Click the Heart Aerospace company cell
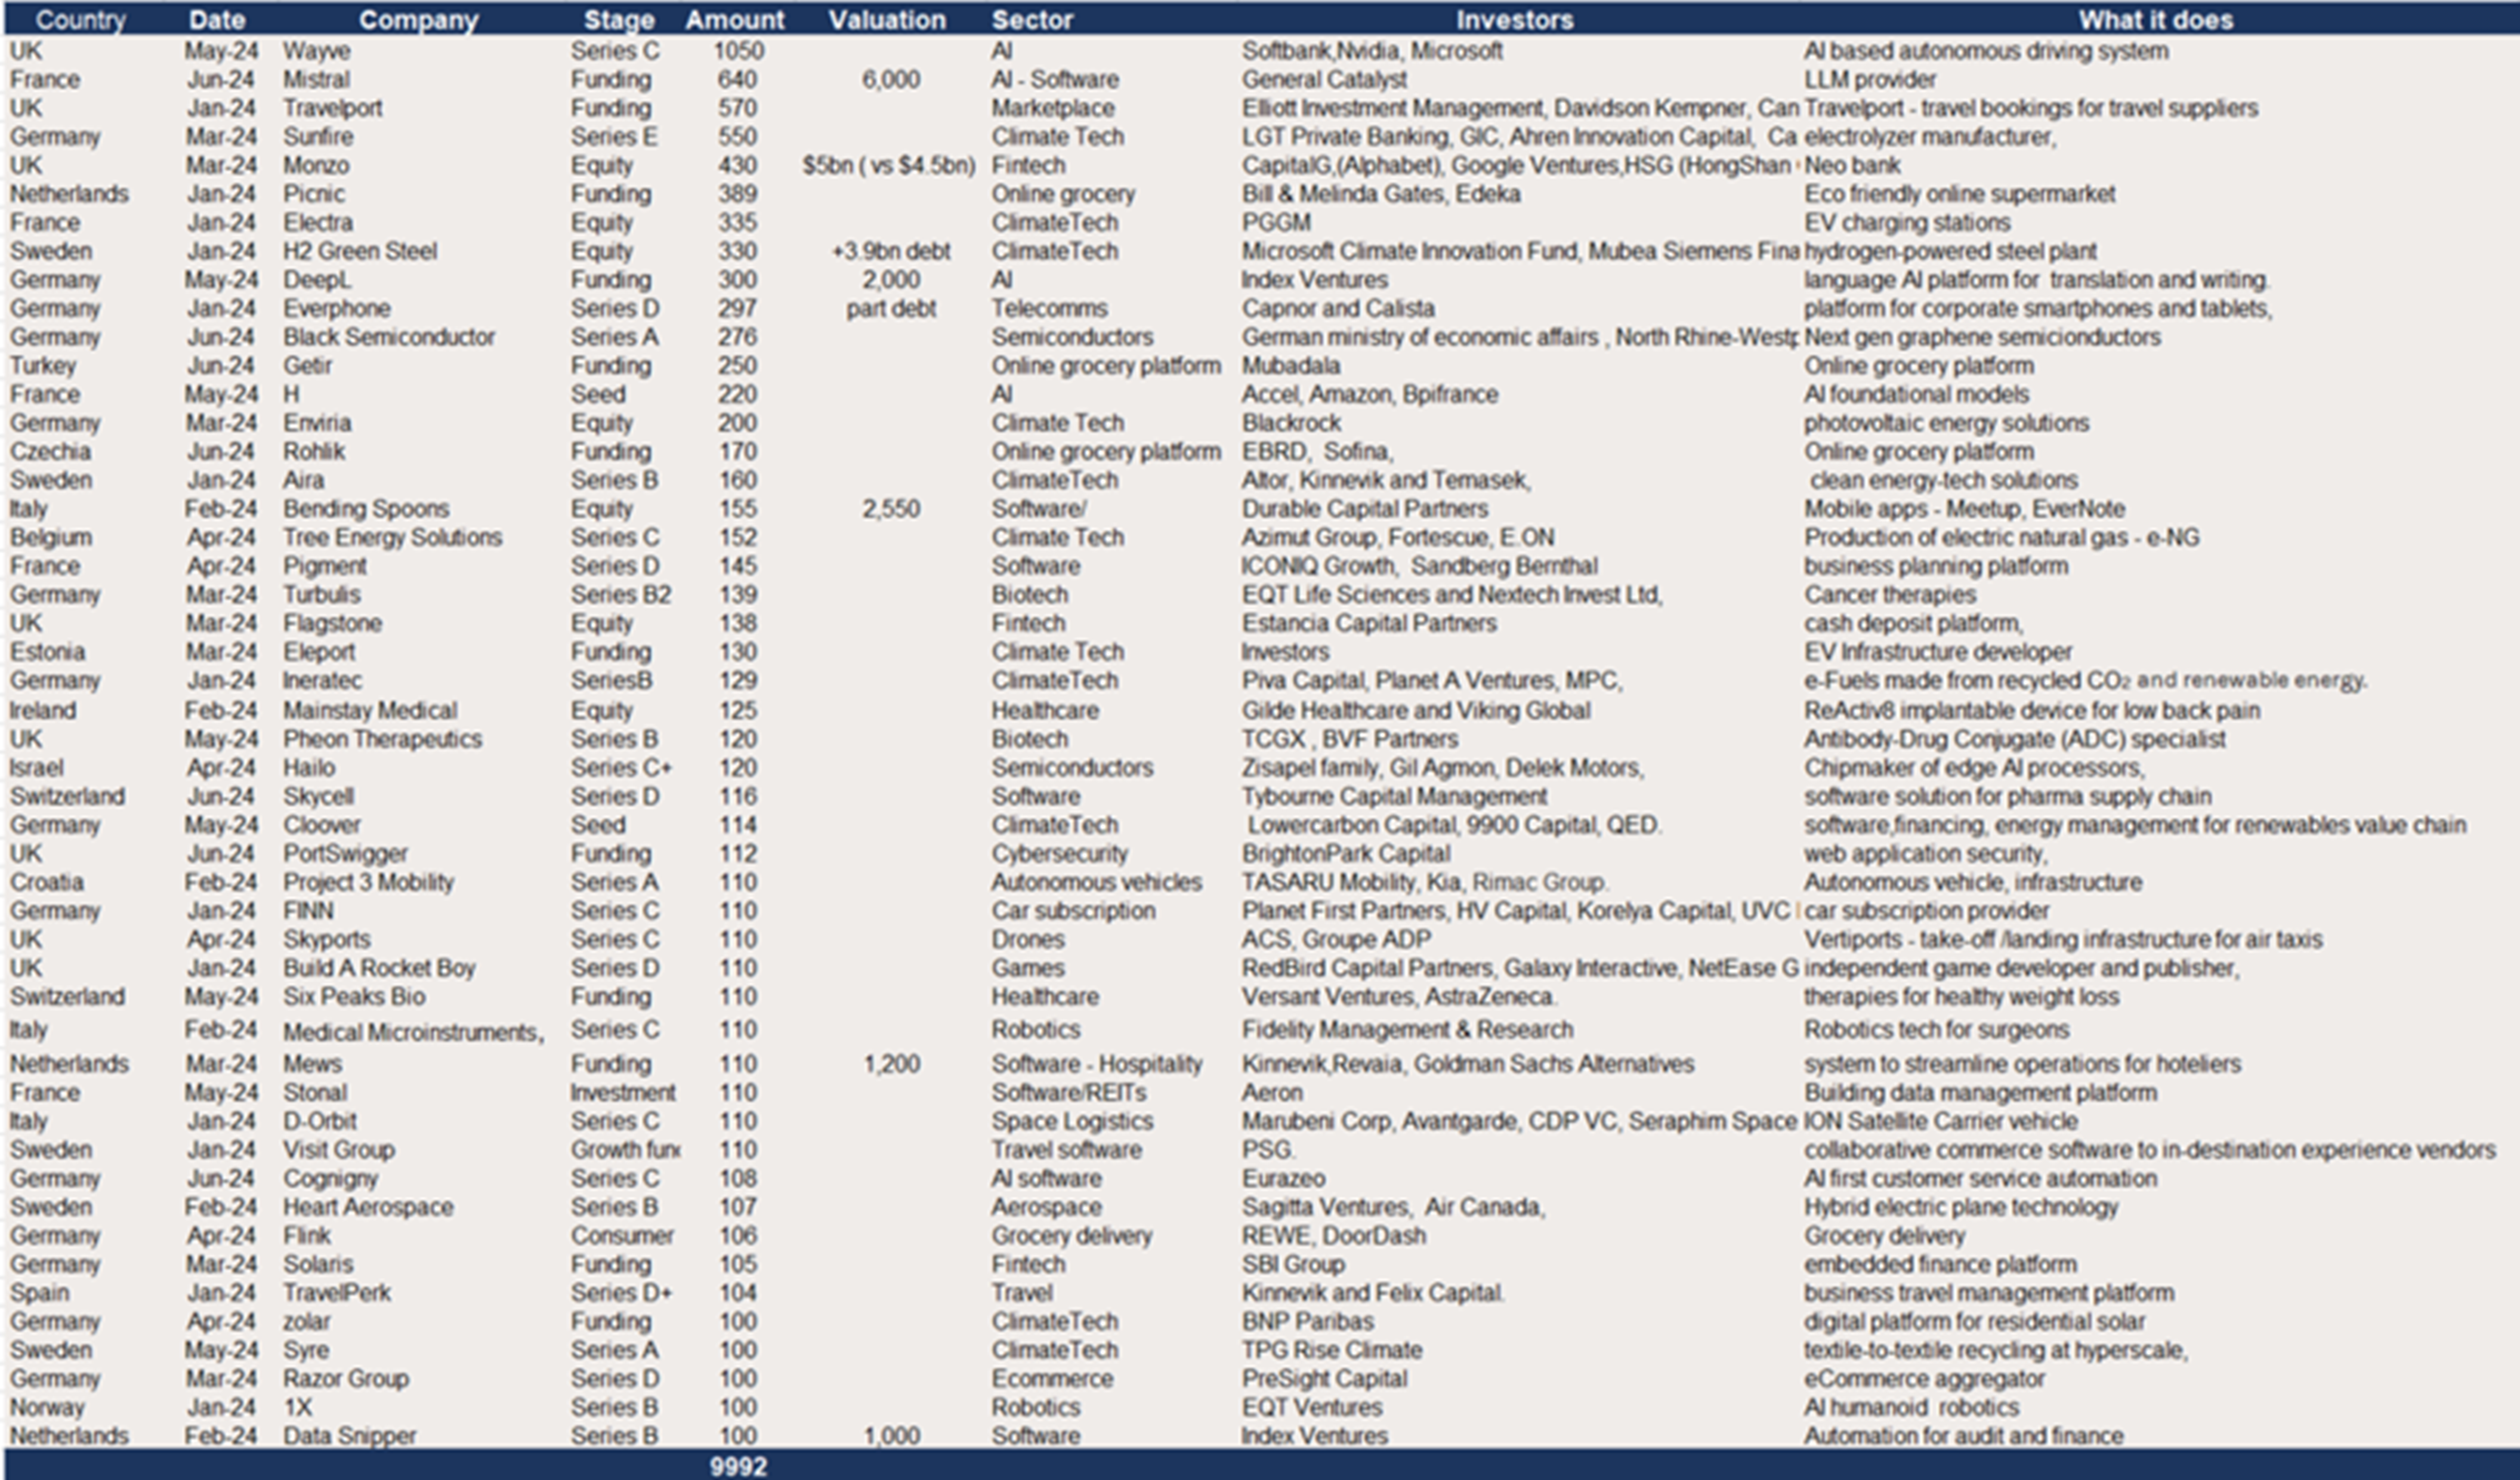The width and height of the screenshot is (2520, 1480). pyautogui.click(x=368, y=1208)
